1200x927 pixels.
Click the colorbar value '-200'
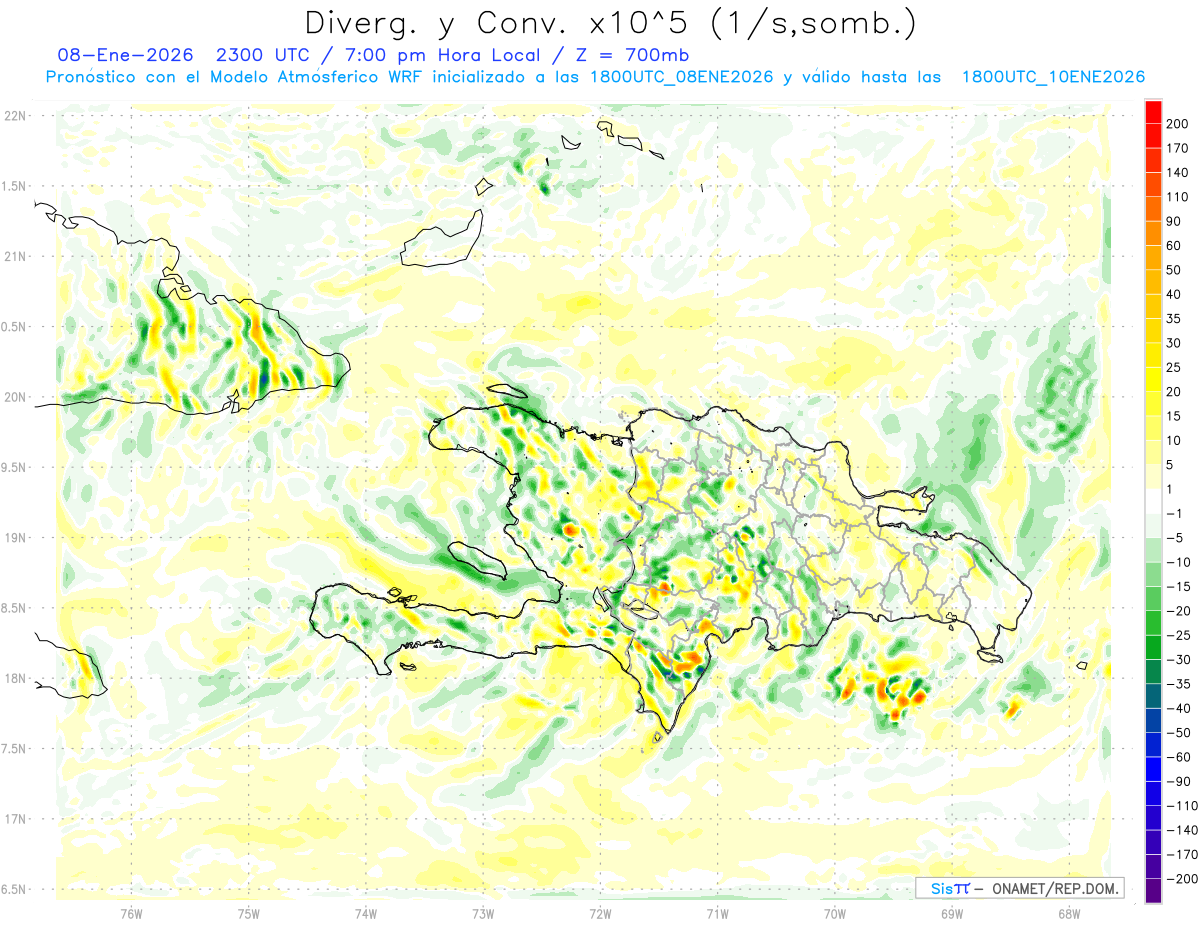click(1182, 879)
